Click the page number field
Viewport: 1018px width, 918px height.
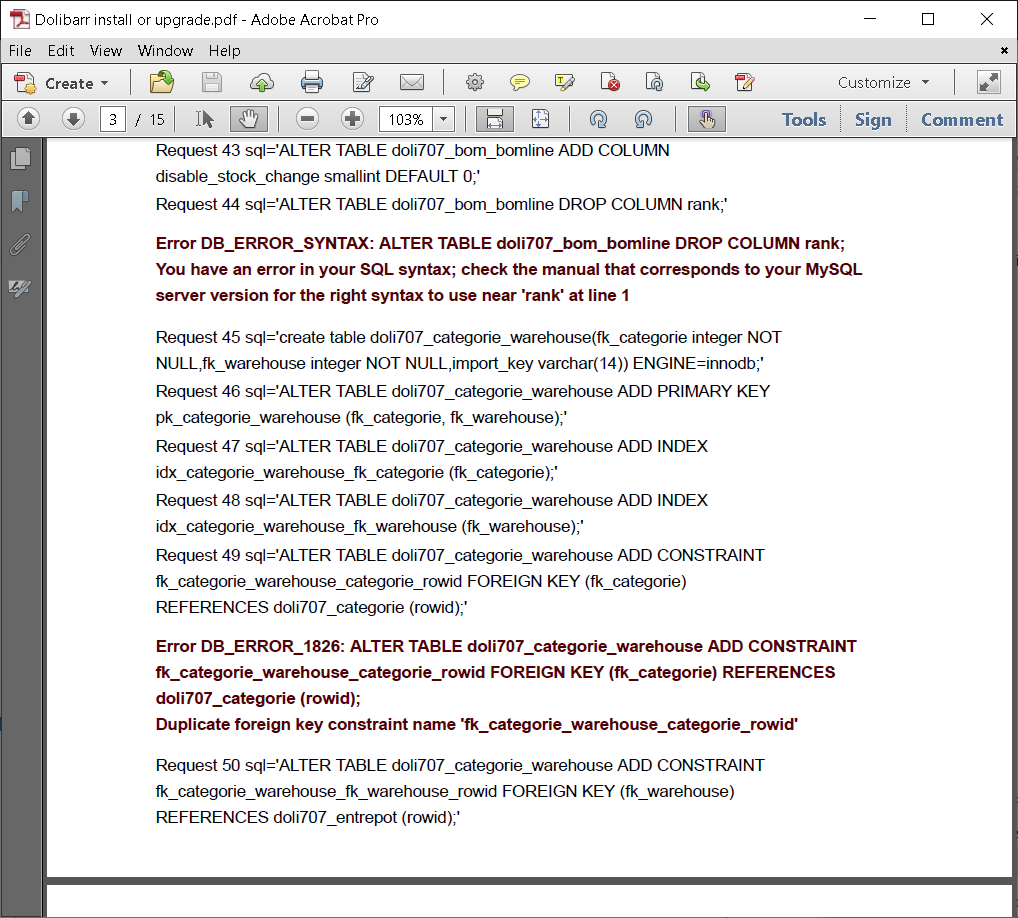tap(114, 120)
